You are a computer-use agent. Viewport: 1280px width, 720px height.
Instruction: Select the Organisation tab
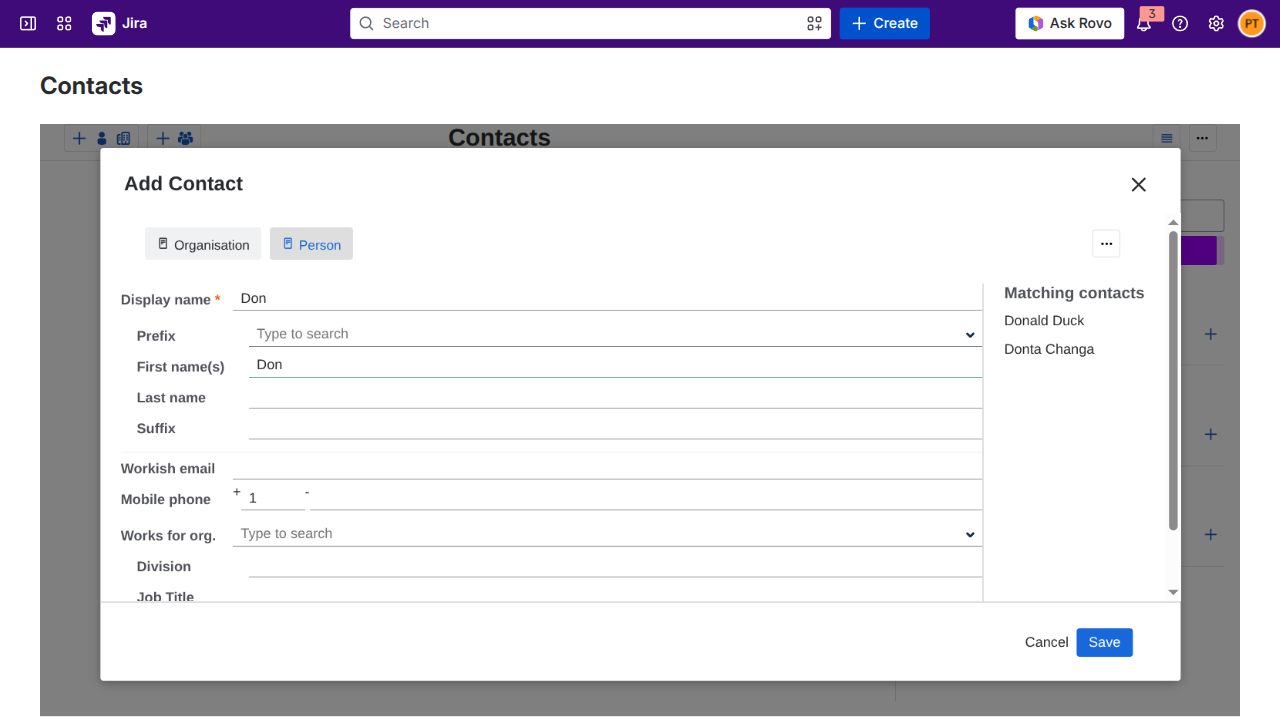203,244
